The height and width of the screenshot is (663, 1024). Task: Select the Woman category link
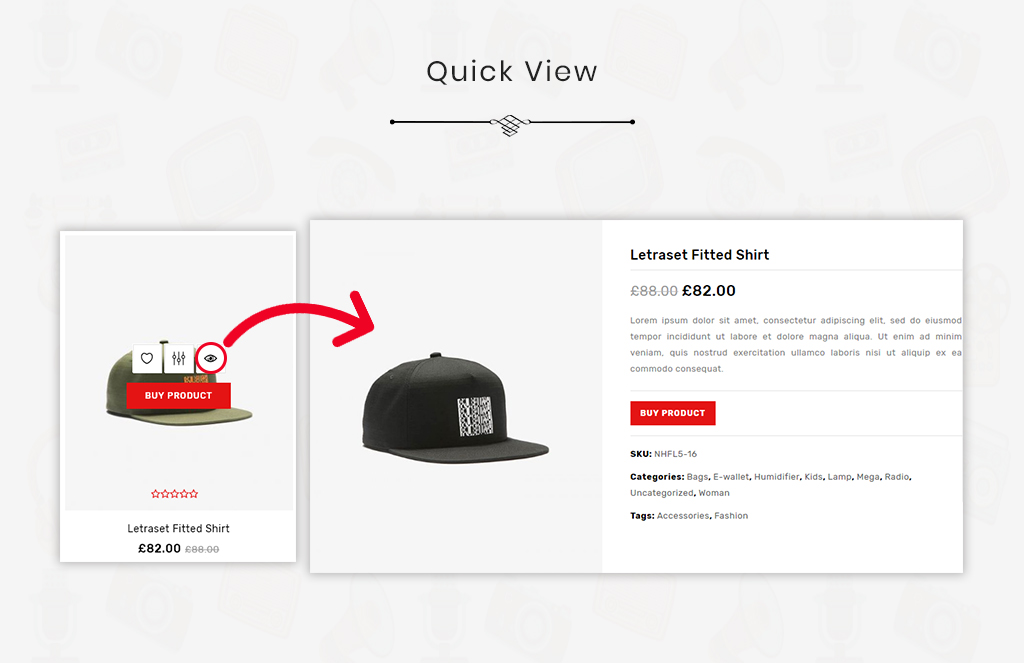tap(714, 493)
